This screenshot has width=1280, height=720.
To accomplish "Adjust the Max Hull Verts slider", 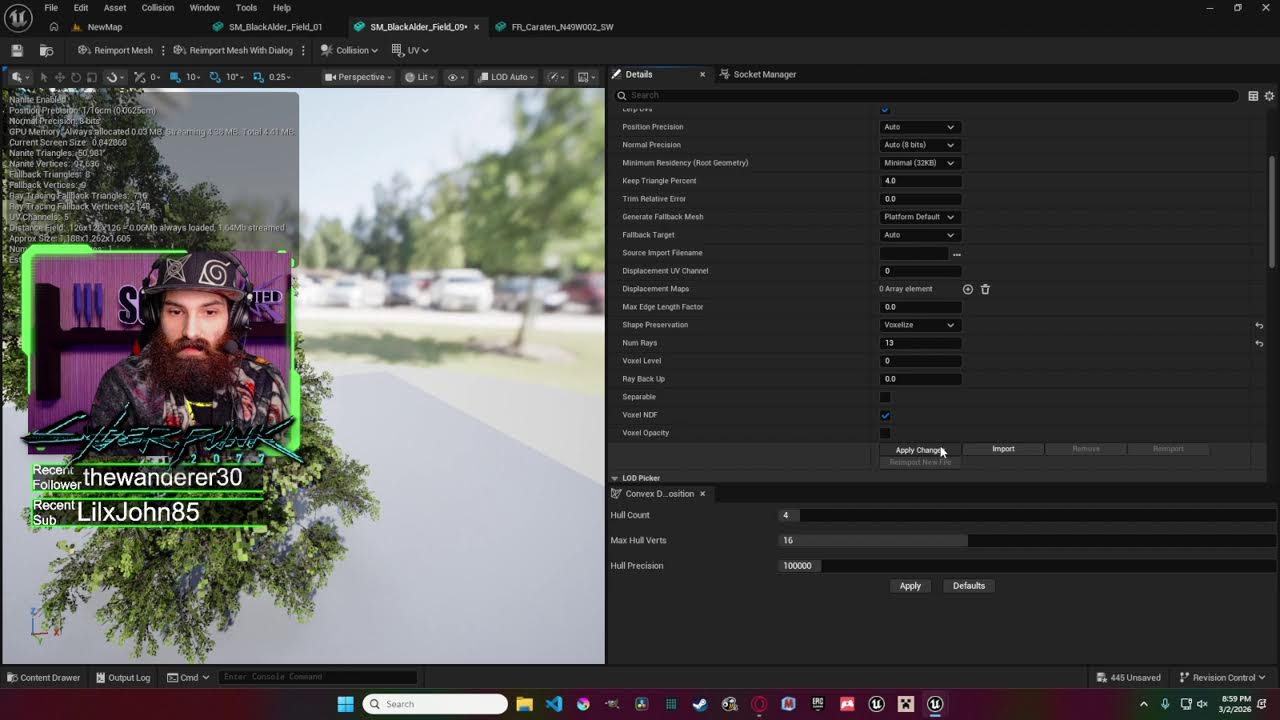I will click(1027, 540).
